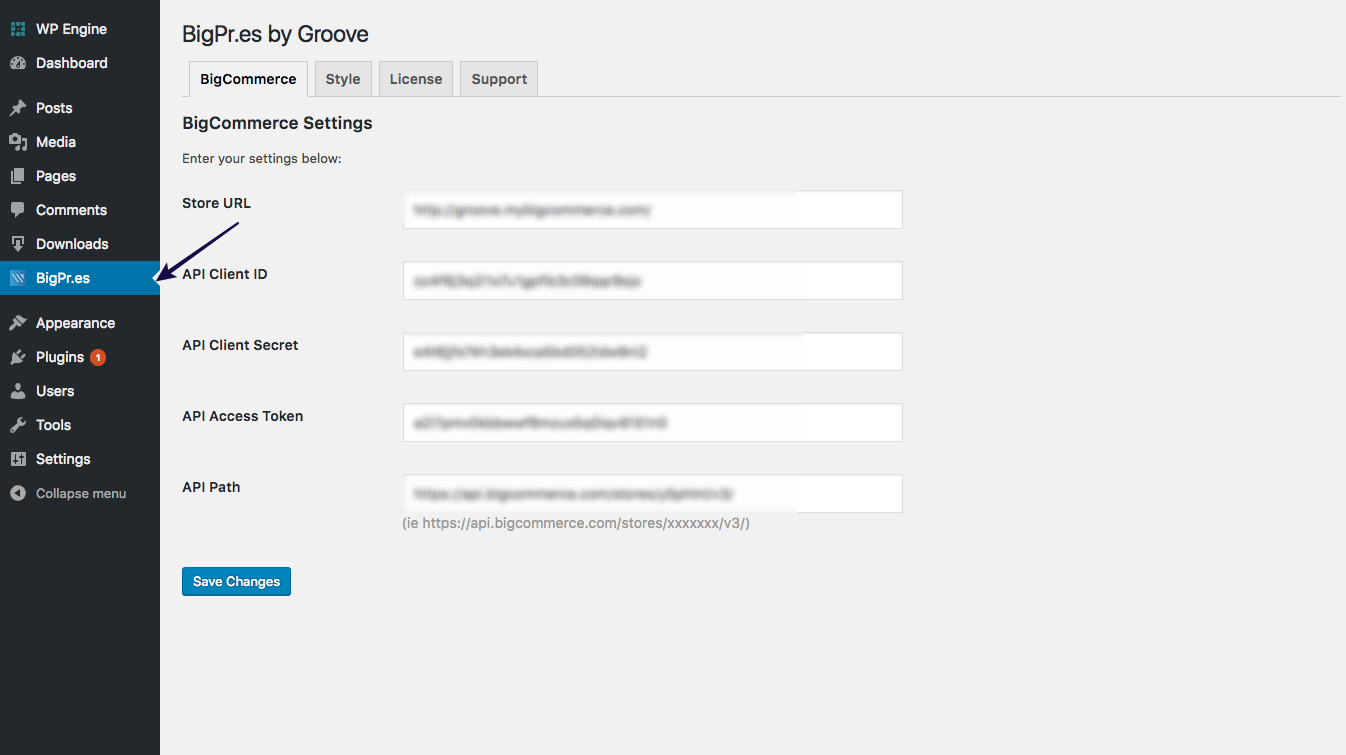Open the Plugins menu item
This screenshot has width=1346, height=755.
click(80, 357)
